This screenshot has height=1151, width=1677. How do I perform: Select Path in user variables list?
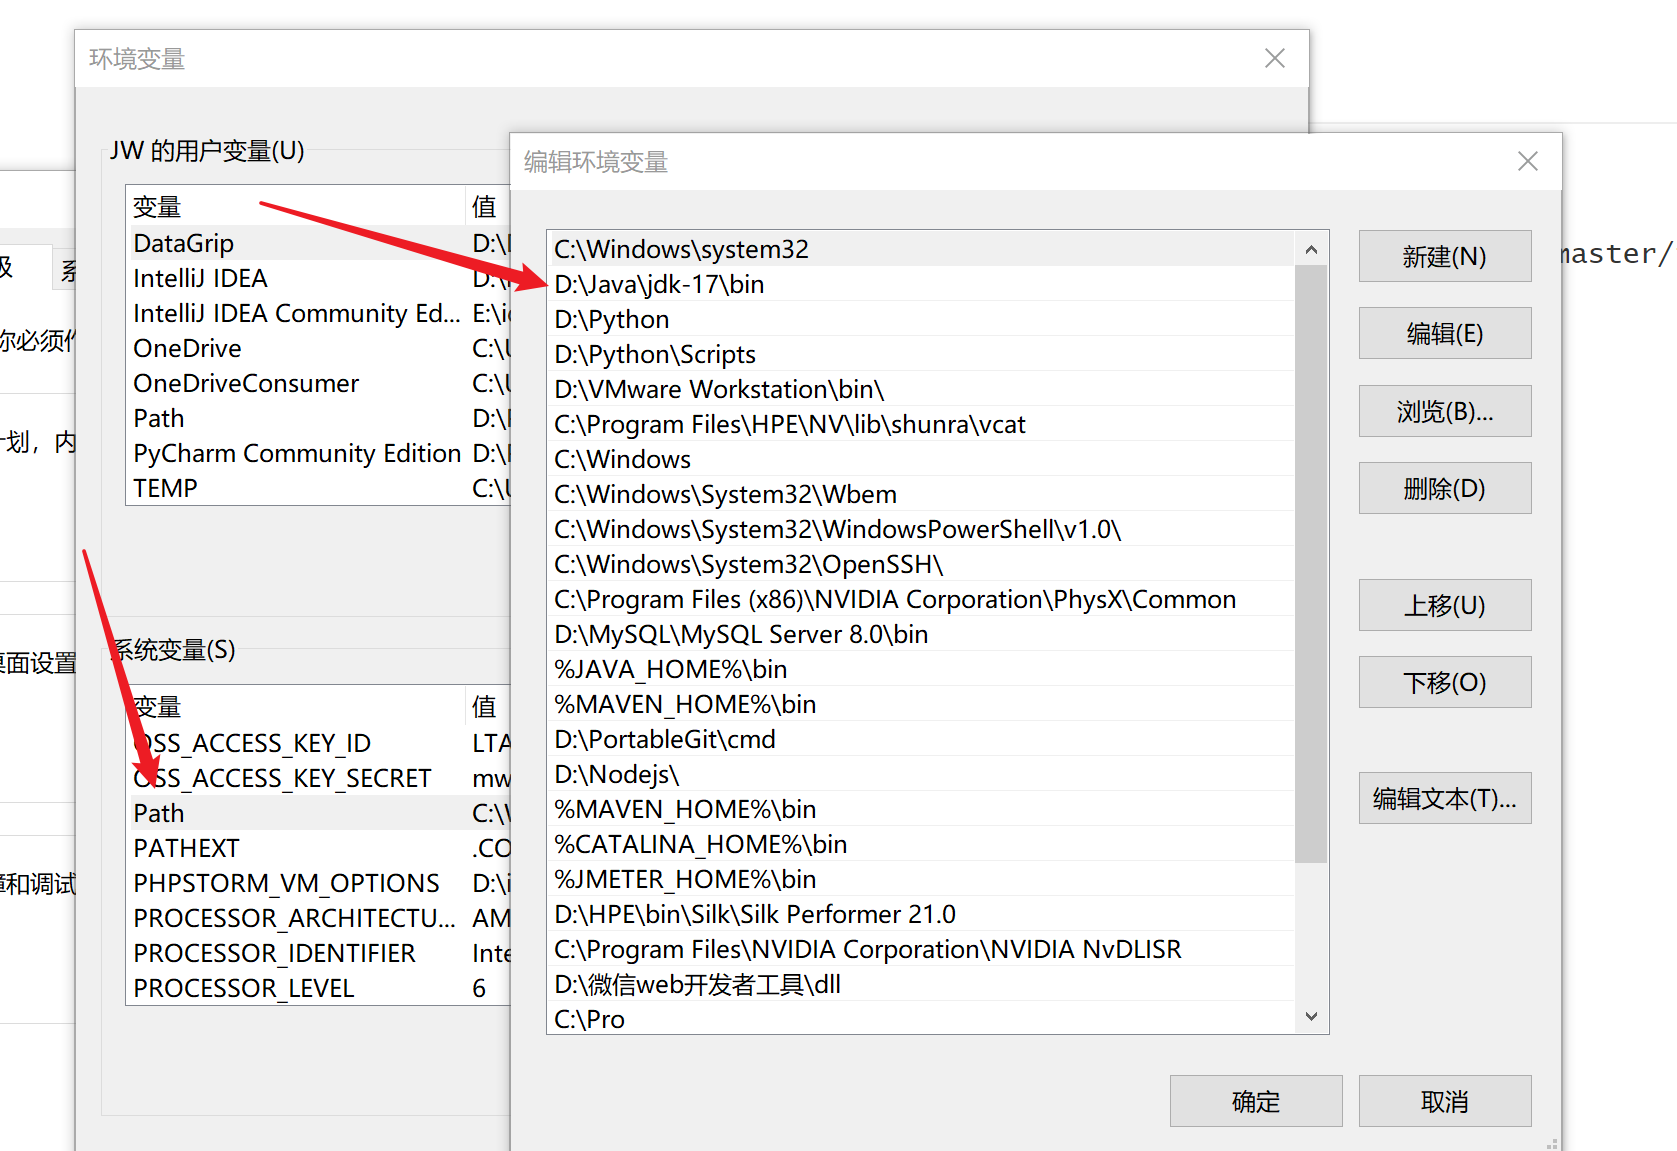pyautogui.click(x=318, y=418)
